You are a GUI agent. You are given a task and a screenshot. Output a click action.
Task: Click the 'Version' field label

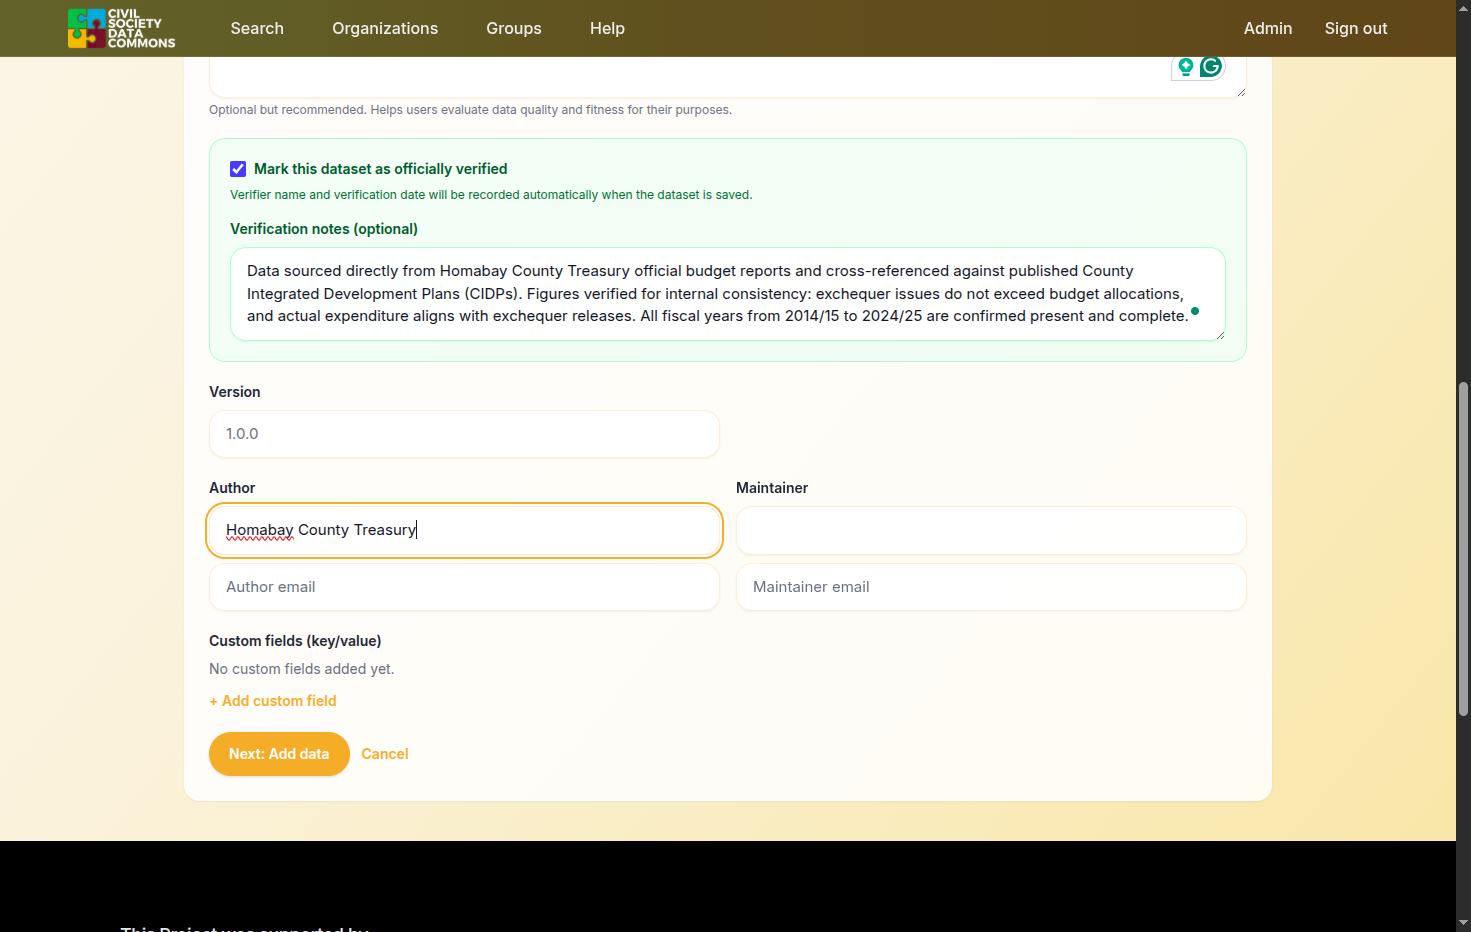[x=235, y=392]
